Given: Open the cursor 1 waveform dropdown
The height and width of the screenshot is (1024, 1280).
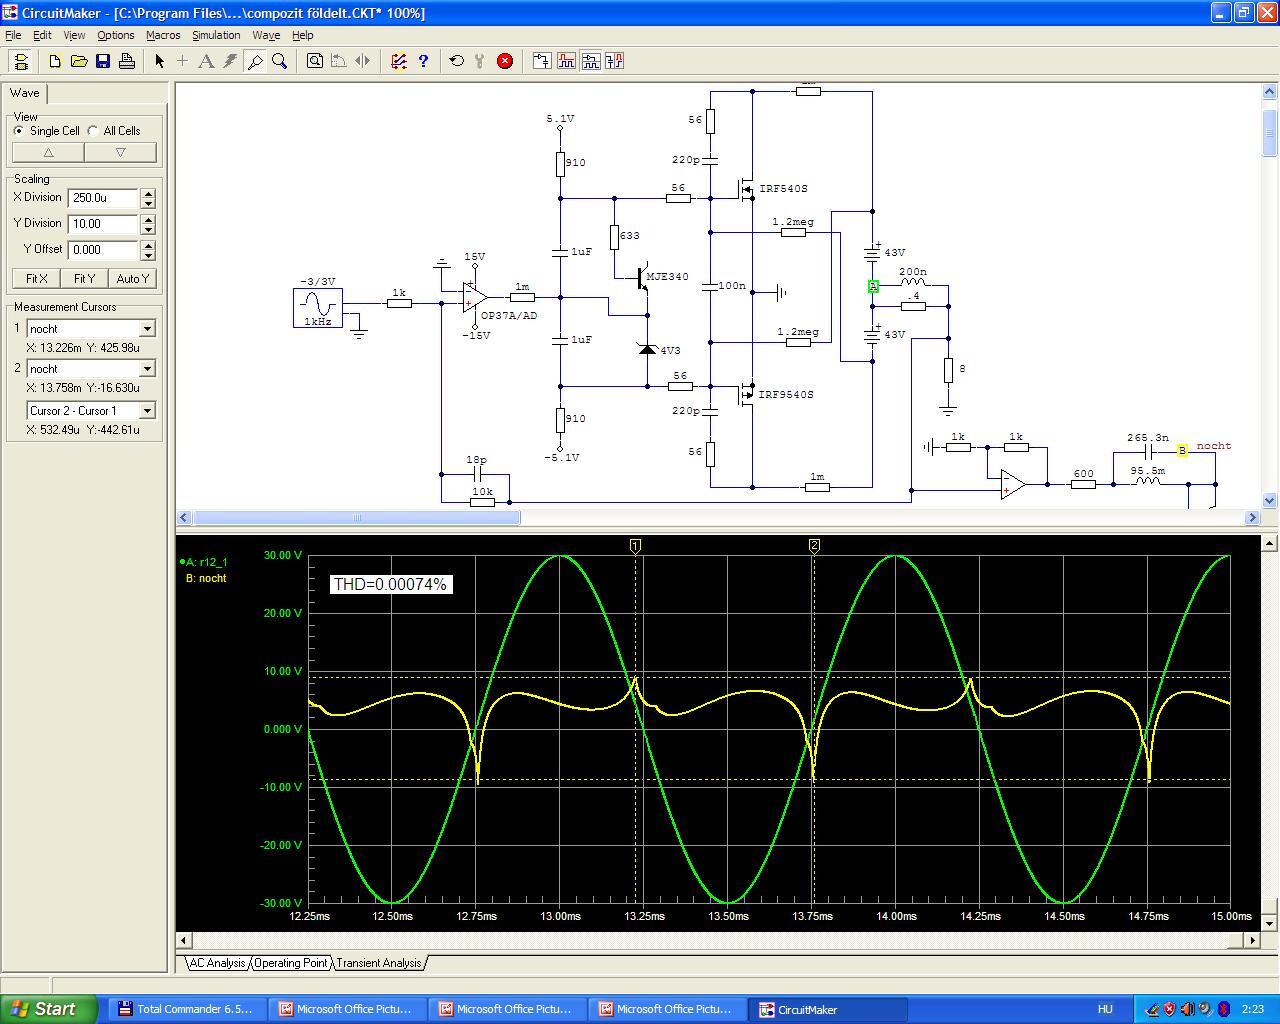Looking at the screenshot, I should click(x=147, y=329).
